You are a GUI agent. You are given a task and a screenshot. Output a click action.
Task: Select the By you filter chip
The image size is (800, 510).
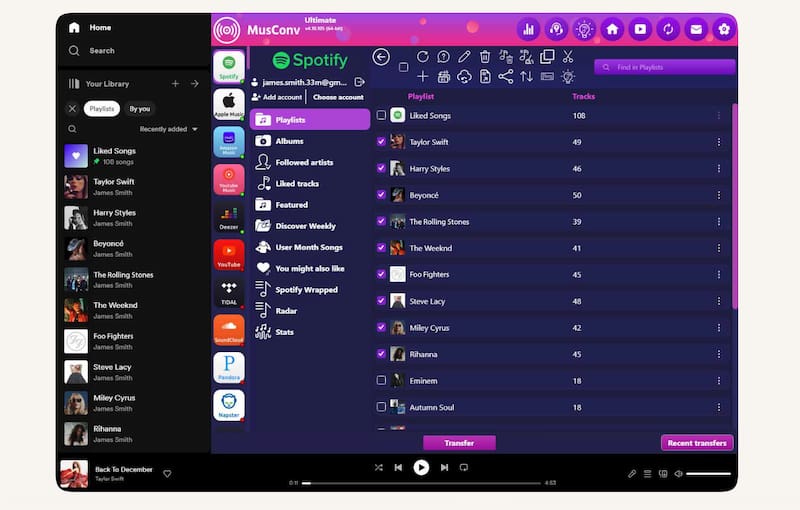(x=140, y=109)
